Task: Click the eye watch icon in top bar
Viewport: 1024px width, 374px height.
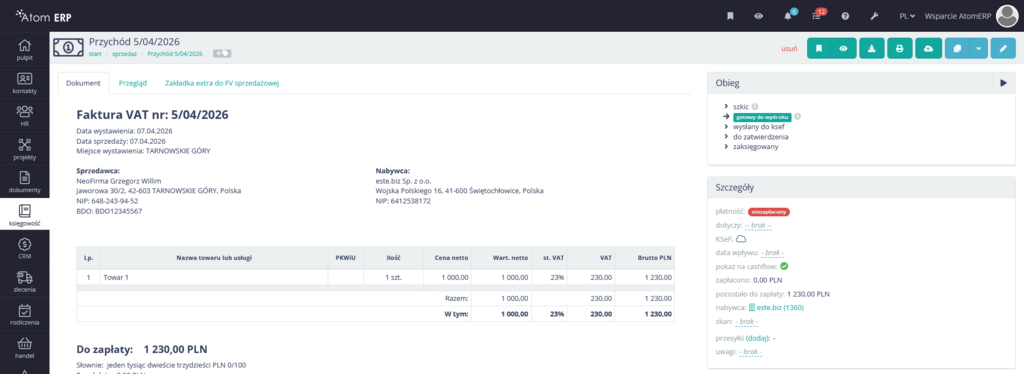Action: pyautogui.click(x=758, y=16)
